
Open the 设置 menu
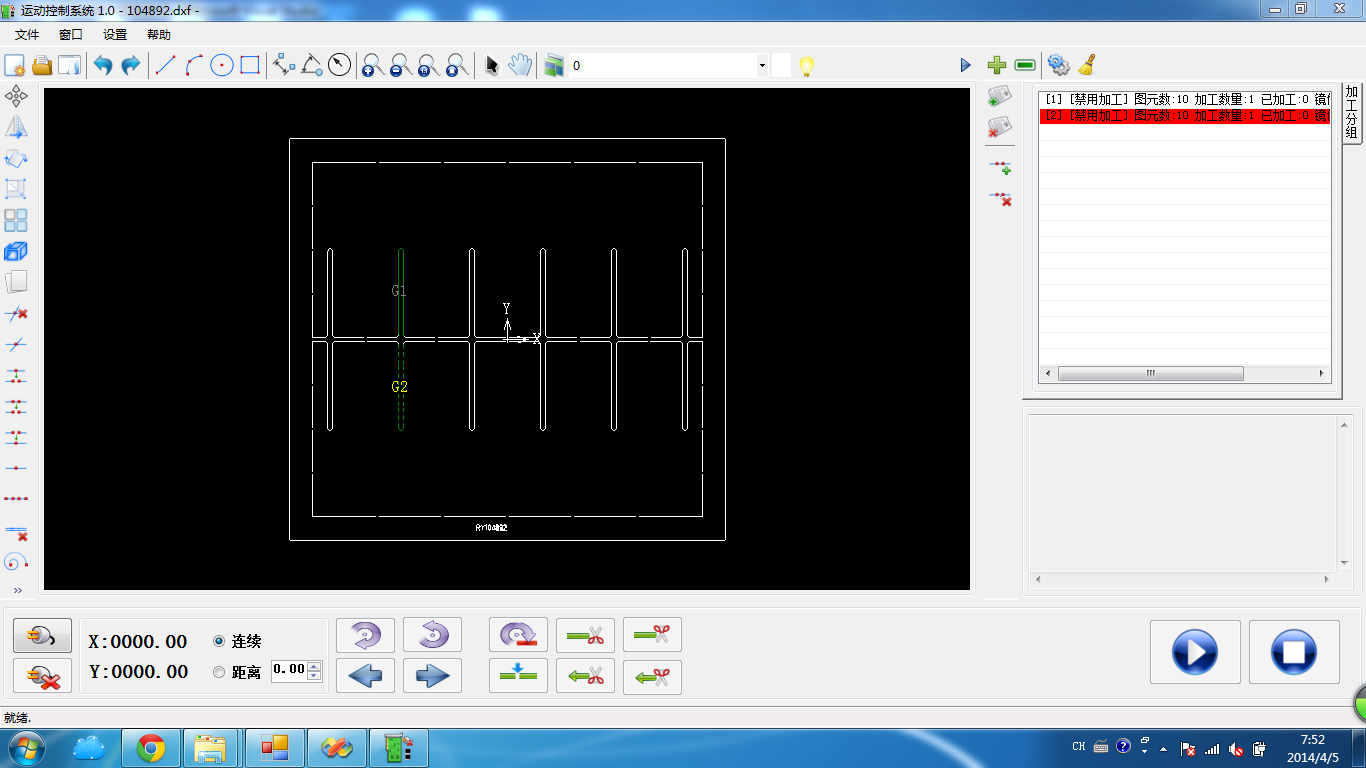click(115, 35)
